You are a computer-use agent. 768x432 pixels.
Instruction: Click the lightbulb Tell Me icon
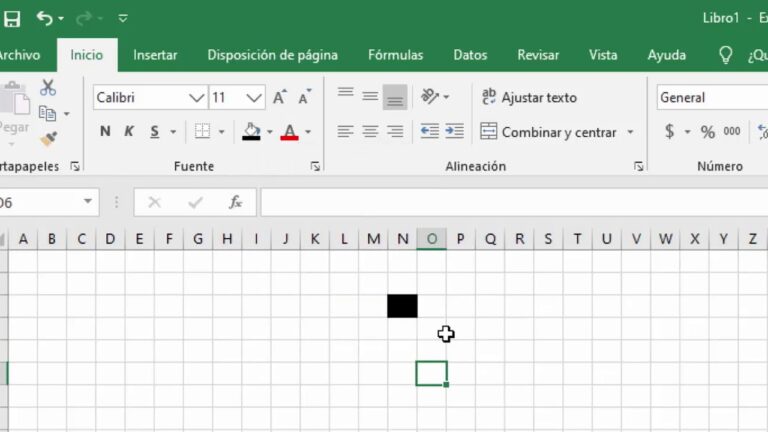click(x=725, y=55)
